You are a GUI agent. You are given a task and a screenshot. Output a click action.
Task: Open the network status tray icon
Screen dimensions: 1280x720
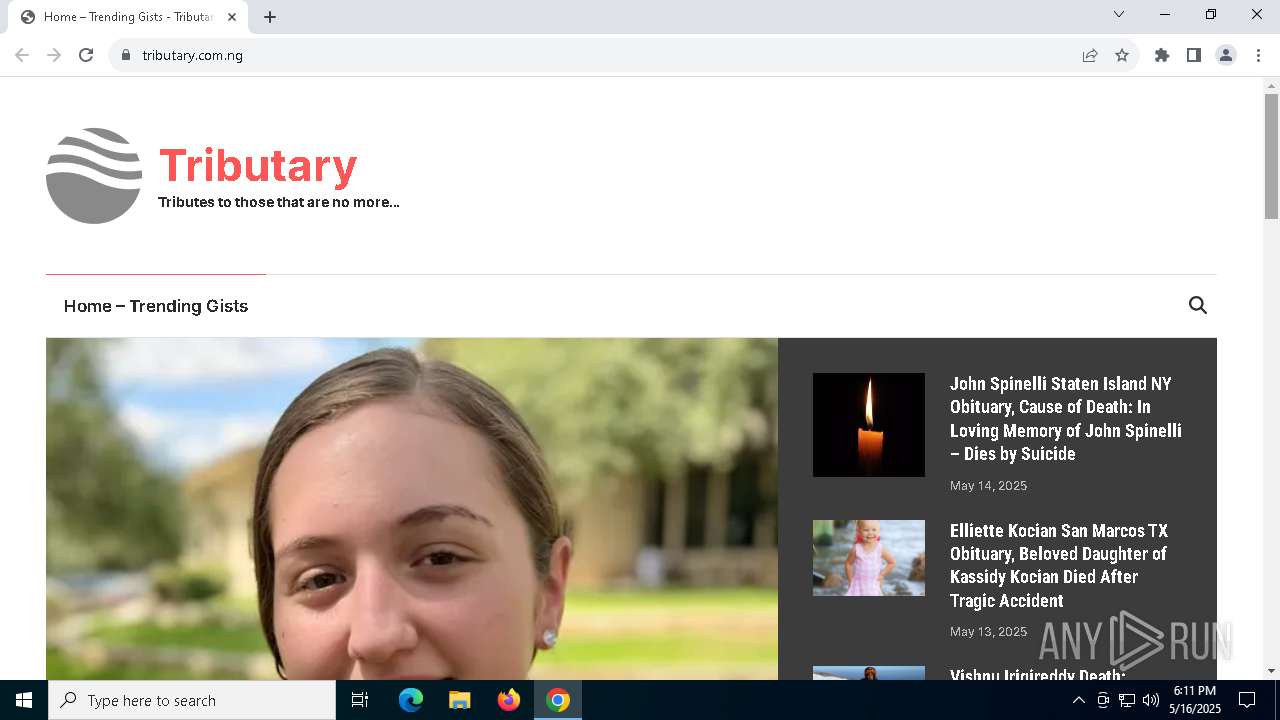click(1127, 700)
